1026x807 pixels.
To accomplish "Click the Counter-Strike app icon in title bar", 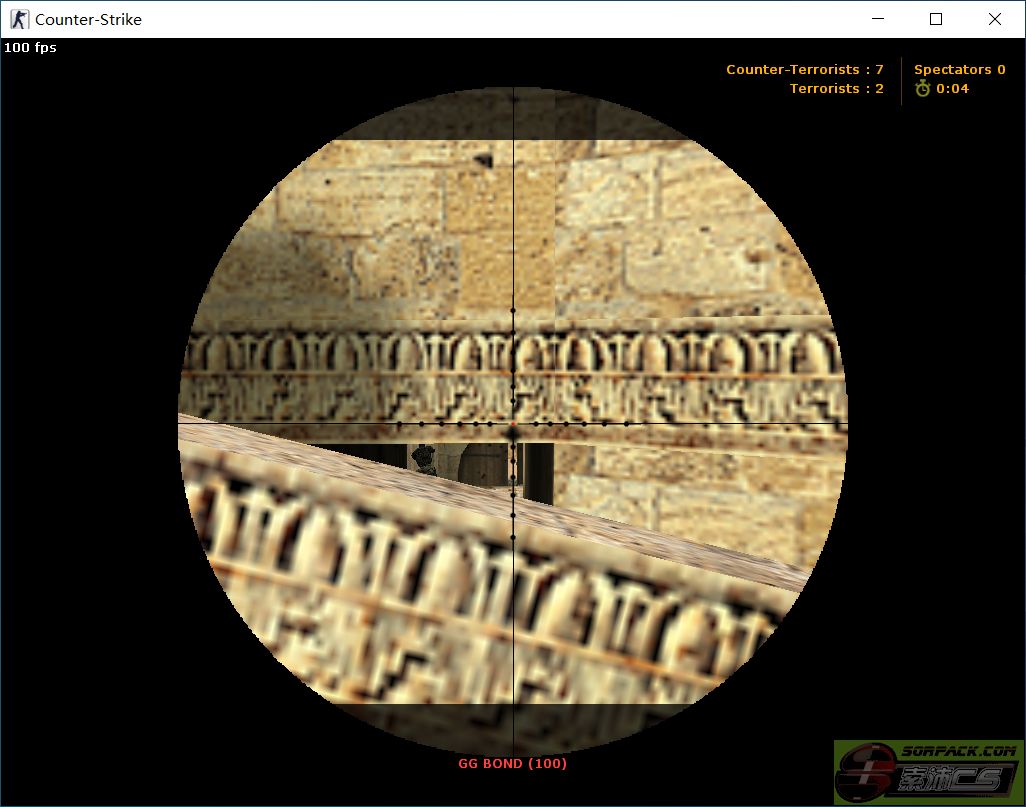I will pyautogui.click(x=19, y=20).
